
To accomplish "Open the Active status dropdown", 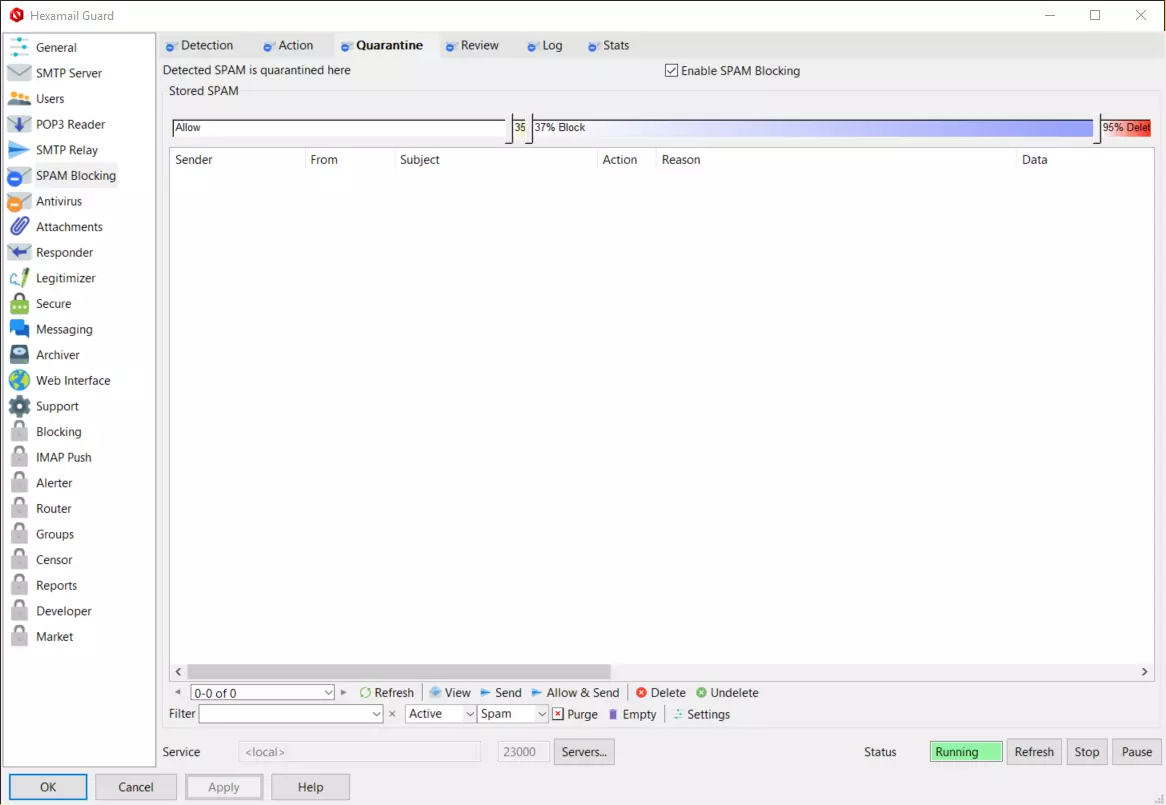I will point(469,714).
